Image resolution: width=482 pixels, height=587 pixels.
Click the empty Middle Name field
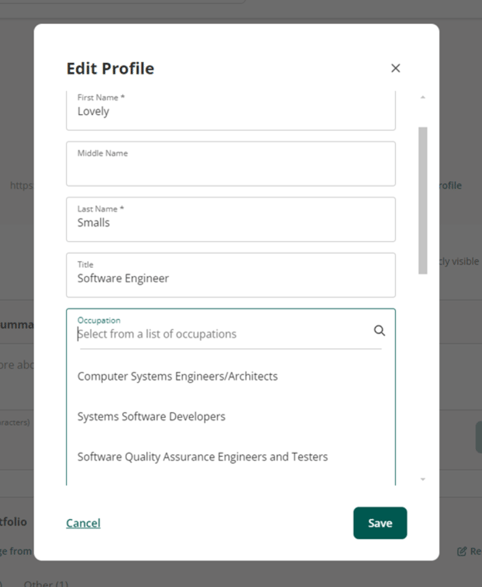point(231,164)
